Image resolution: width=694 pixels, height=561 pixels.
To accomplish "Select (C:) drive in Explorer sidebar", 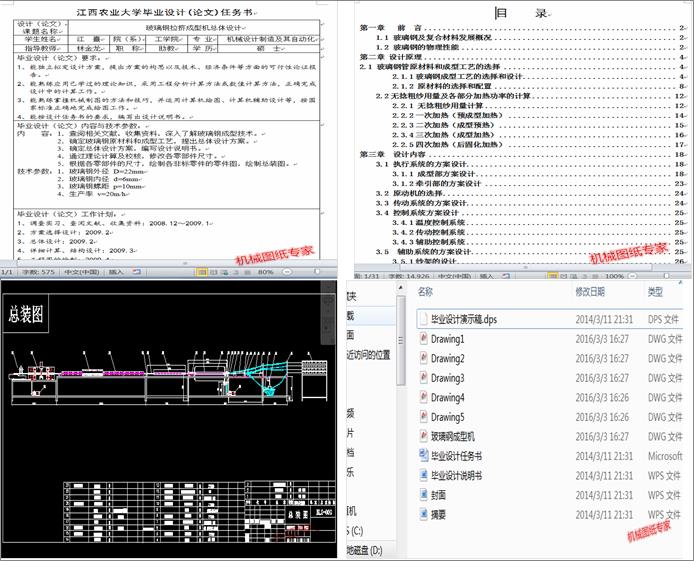I will pos(355,531).
